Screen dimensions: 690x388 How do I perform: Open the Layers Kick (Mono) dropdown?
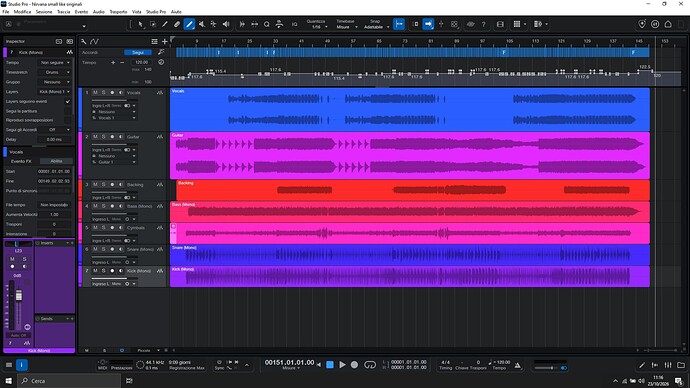(55, 92)
